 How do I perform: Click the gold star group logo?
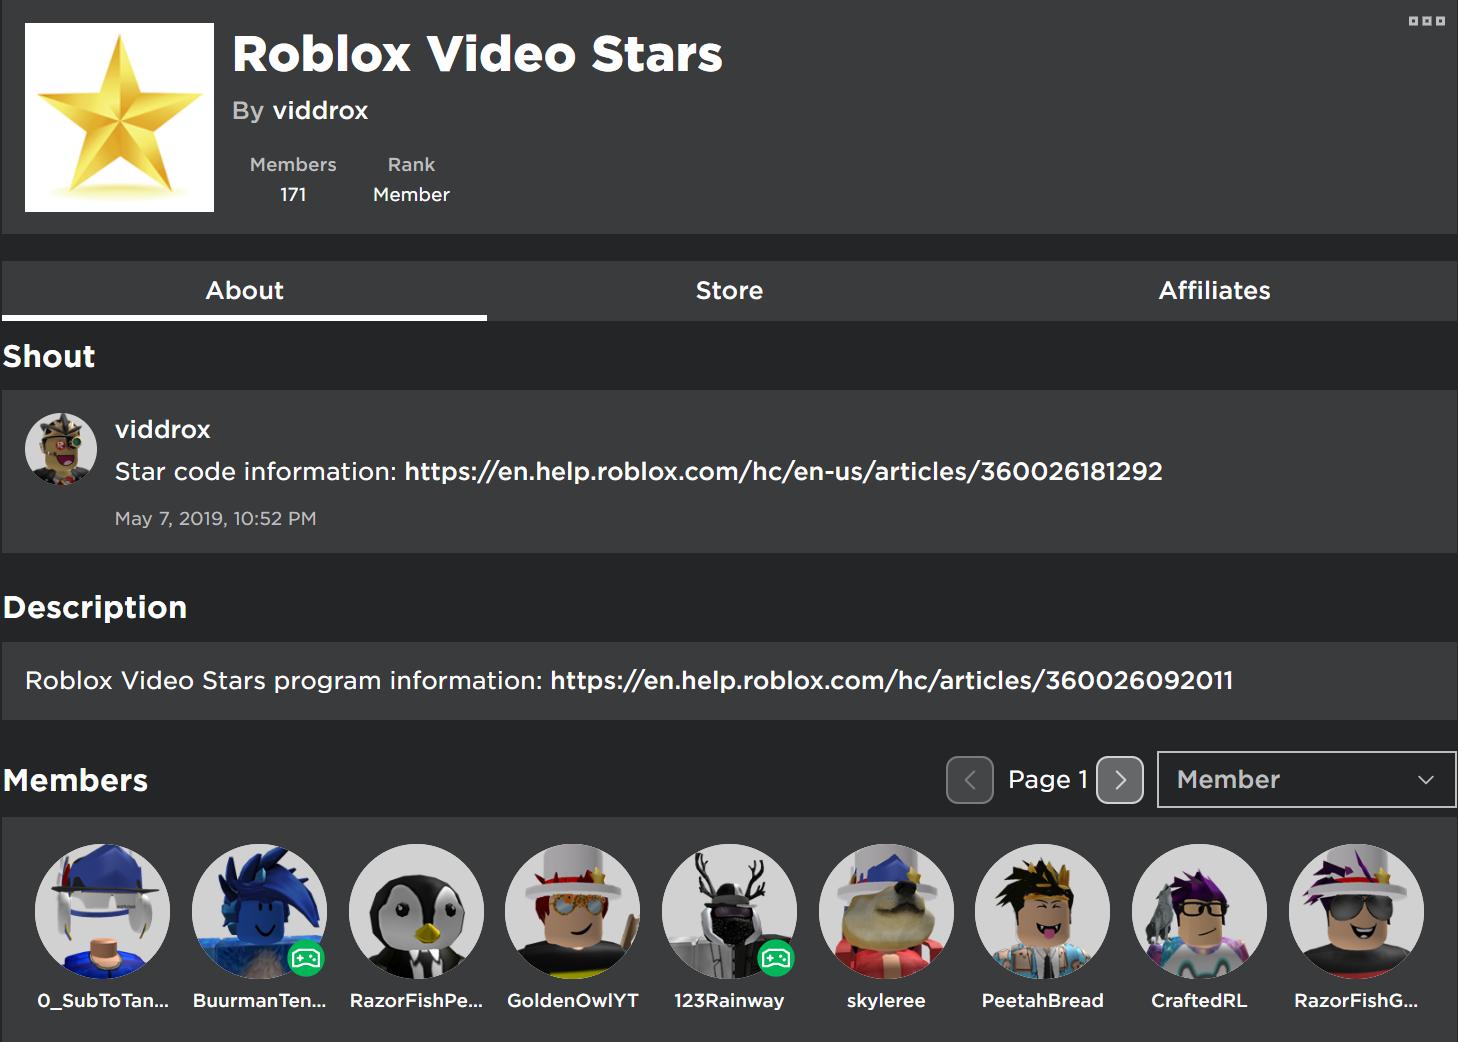(119, 117)
